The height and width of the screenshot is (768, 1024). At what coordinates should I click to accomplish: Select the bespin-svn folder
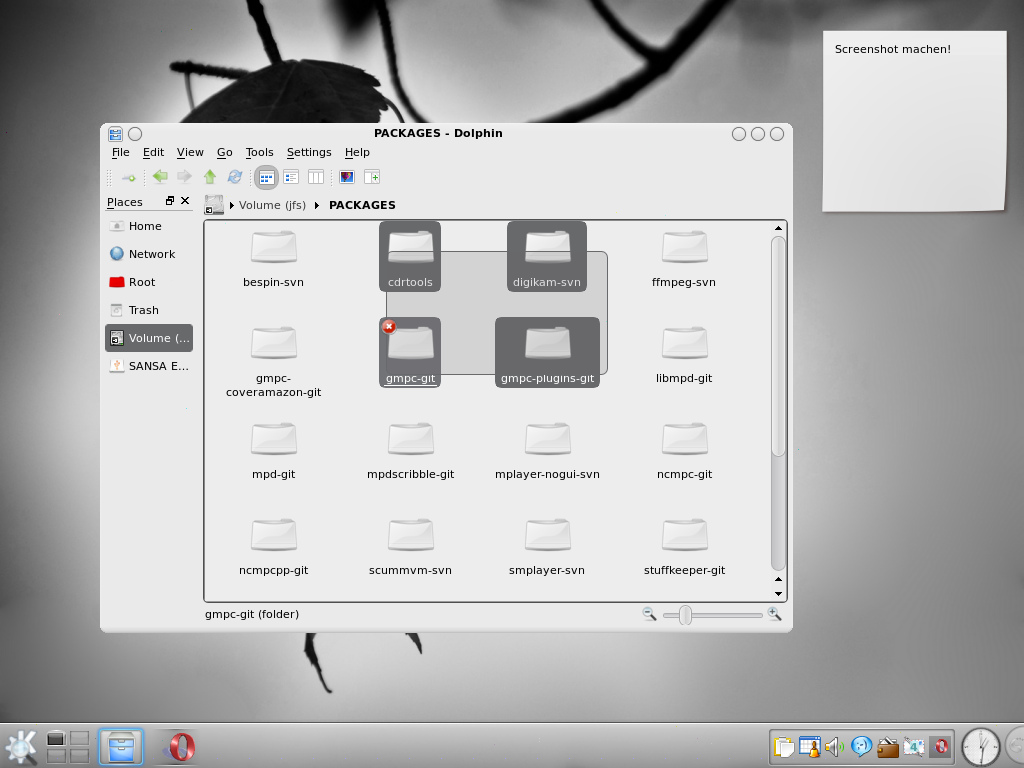coord(274,259)
